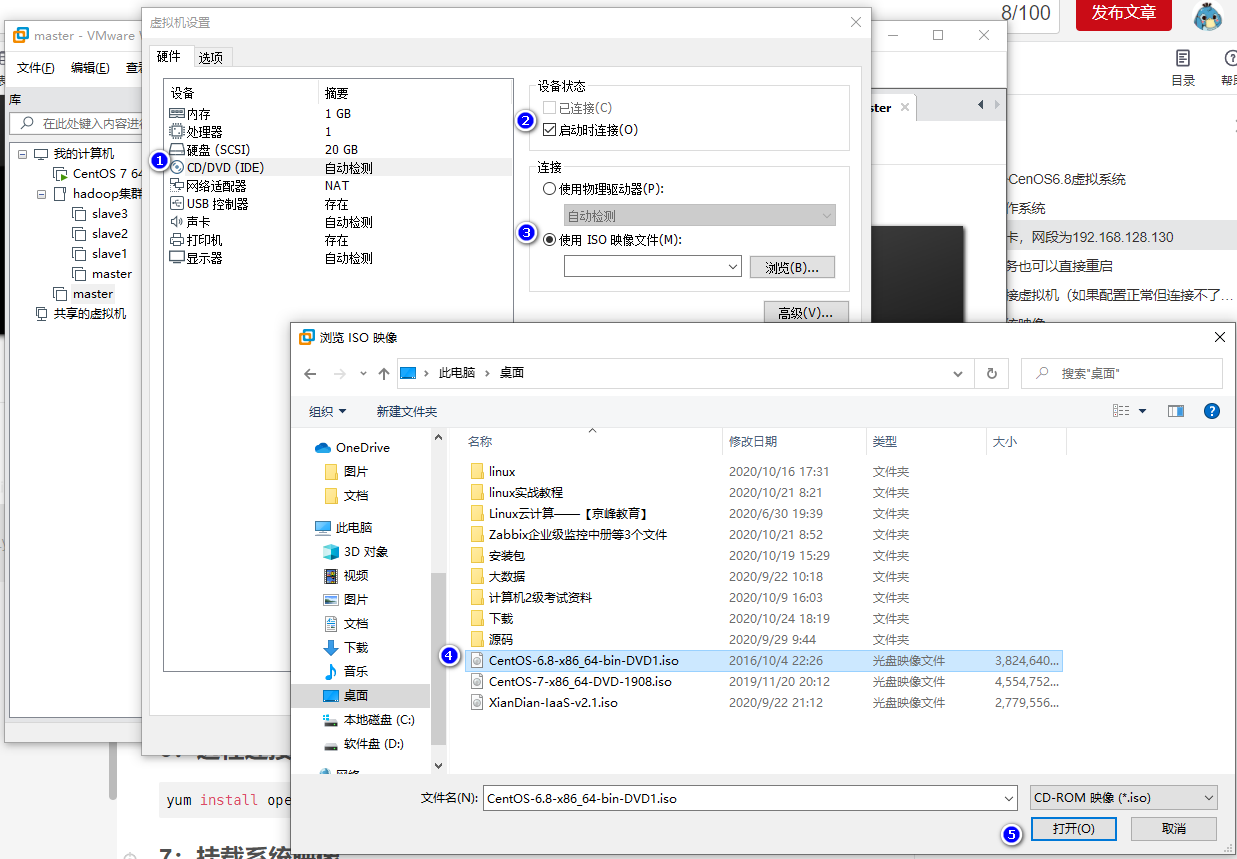Open the file name combo box dropdown arrow
The height and width of the screenshot is (859, 1237).
click(1008, 798)
